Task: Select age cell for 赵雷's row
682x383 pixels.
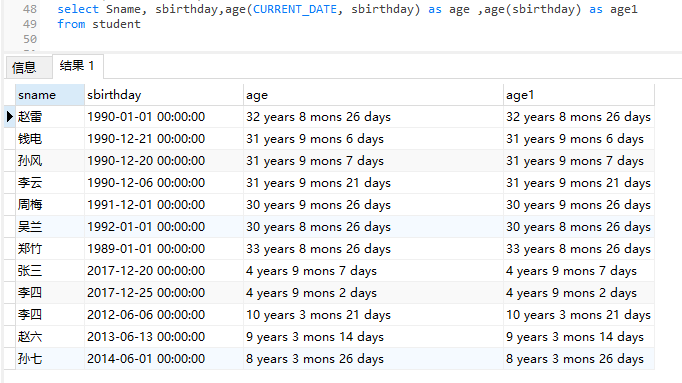Action: 373,117
